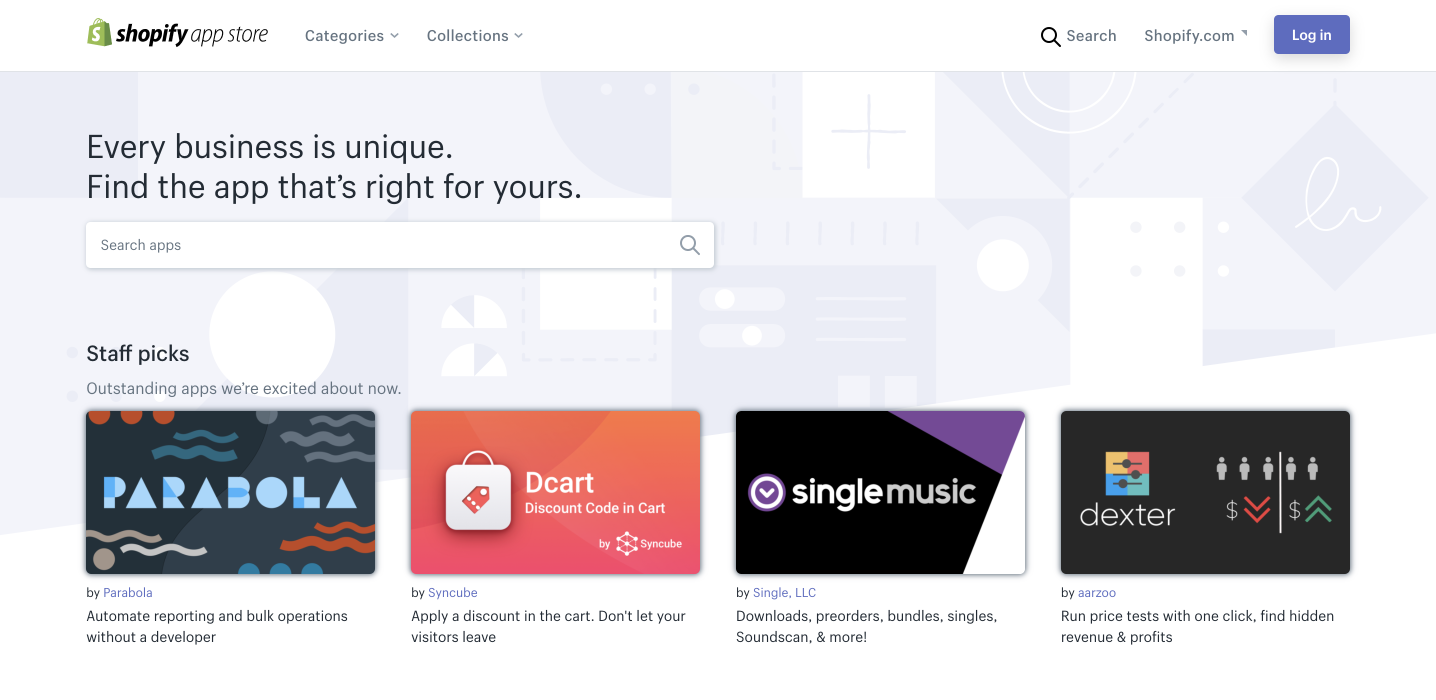Click the magnifier icon inside Search apps field
The width and height of the screenshot is (1436, 700).
pos(689,245)
